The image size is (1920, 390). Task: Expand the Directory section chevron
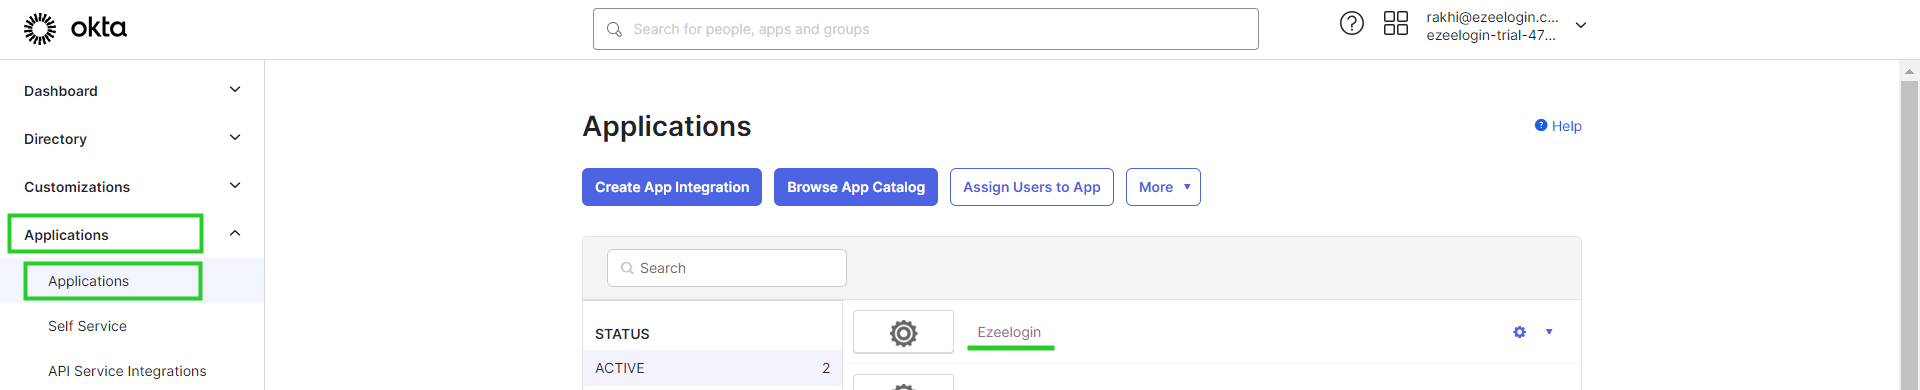coord(235,138)
